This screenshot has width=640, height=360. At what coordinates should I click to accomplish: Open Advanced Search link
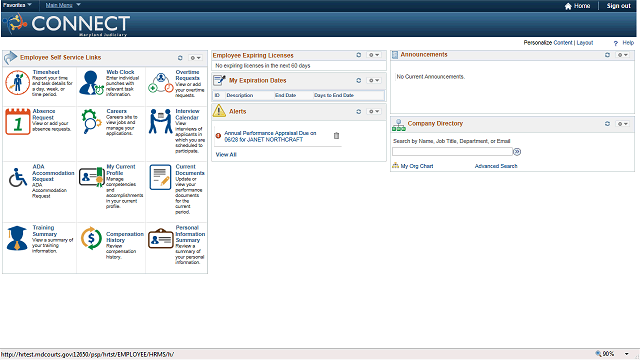[496, 166]
